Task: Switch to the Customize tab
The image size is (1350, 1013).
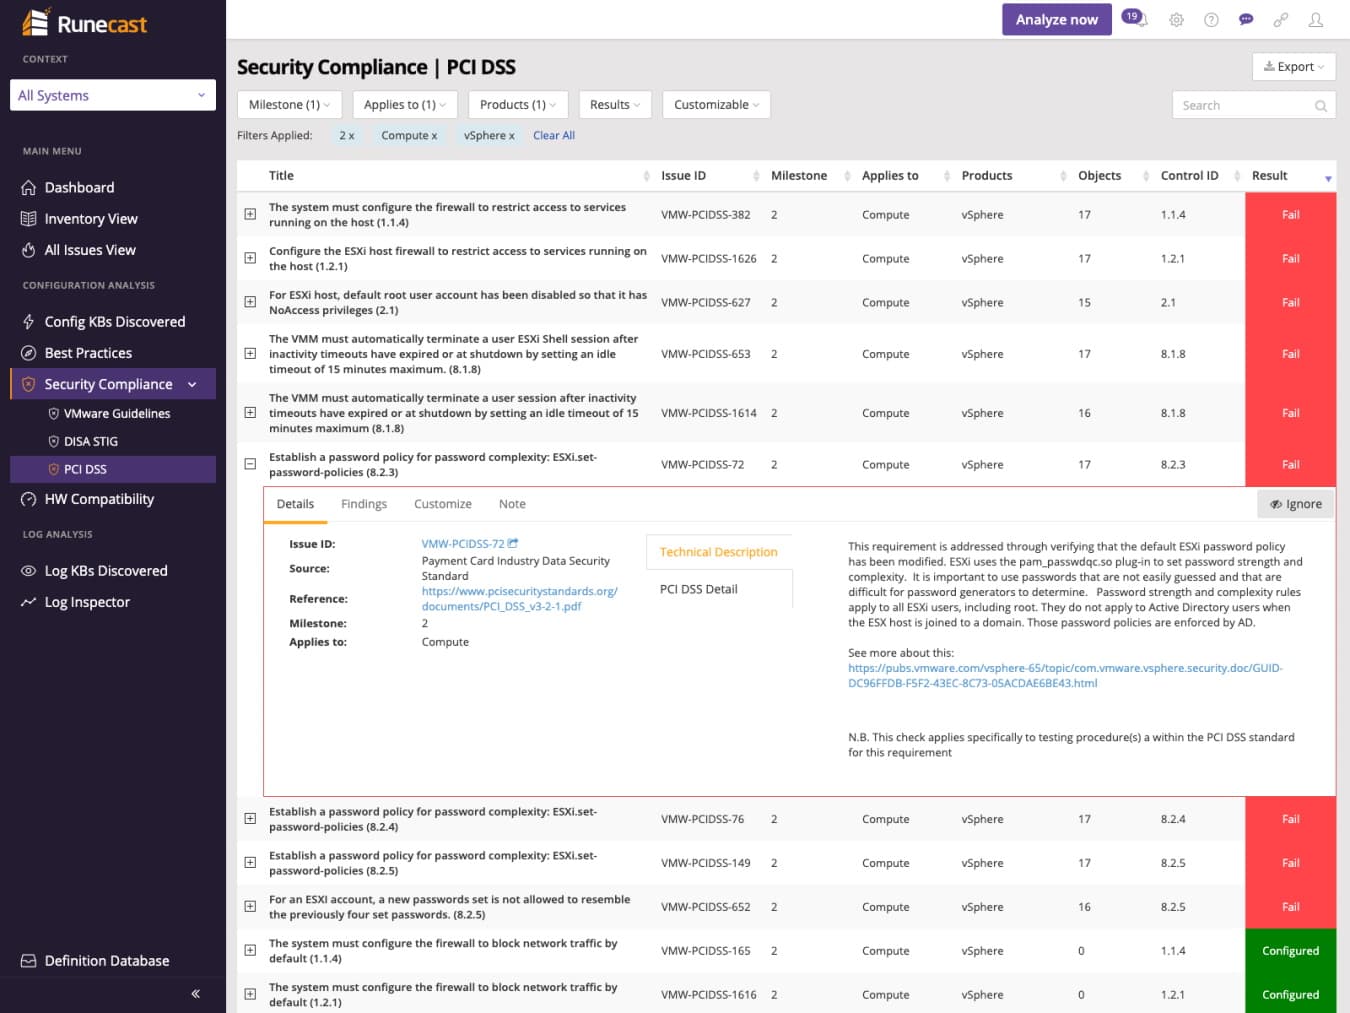Action: click(443, 504)
